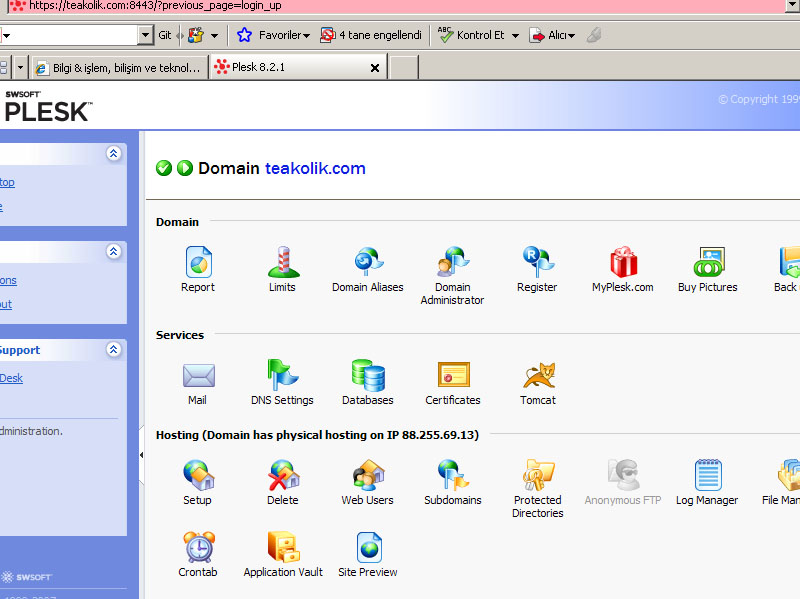800x599 pixels.
Task: Click the address bar URL
Action: tap(155, 6)
